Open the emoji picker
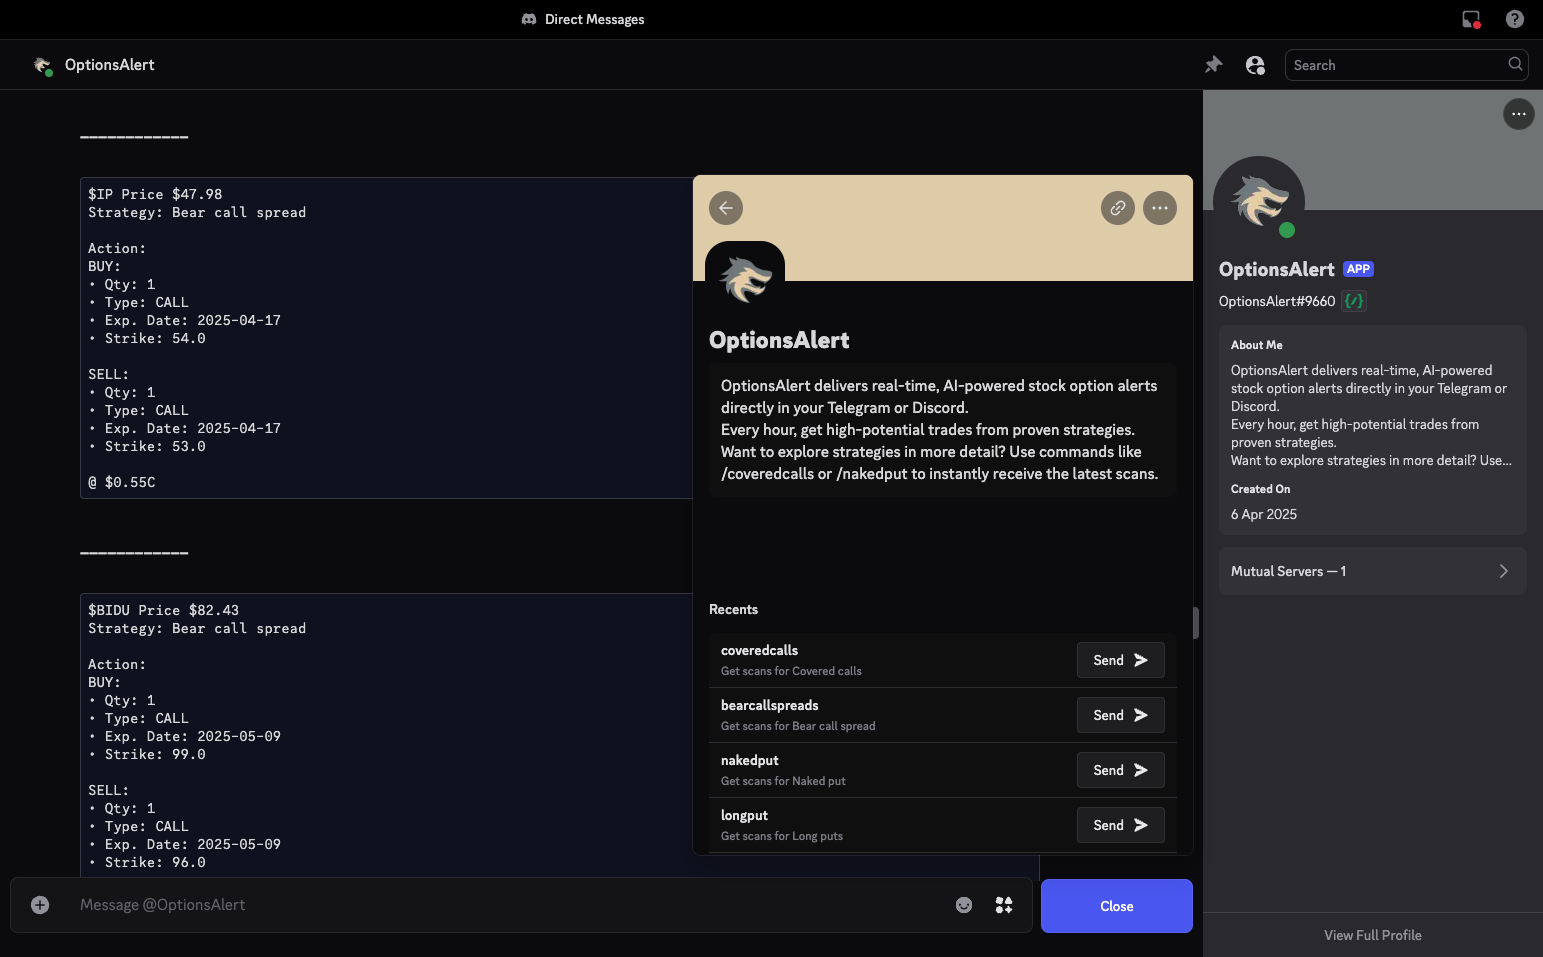The height and width of the screenshot is (957, 1543). coord(964,905)
